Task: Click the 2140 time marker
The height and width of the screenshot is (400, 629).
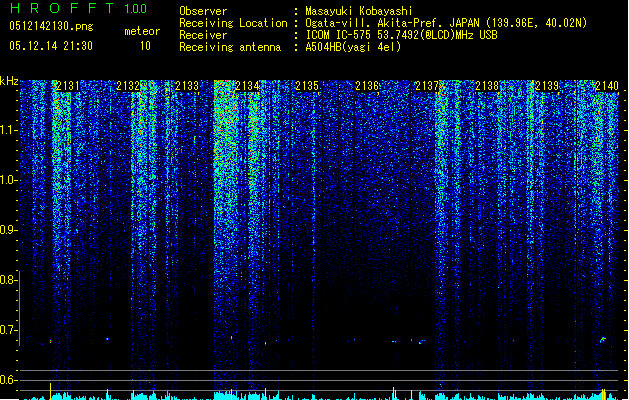Action: 607,86
